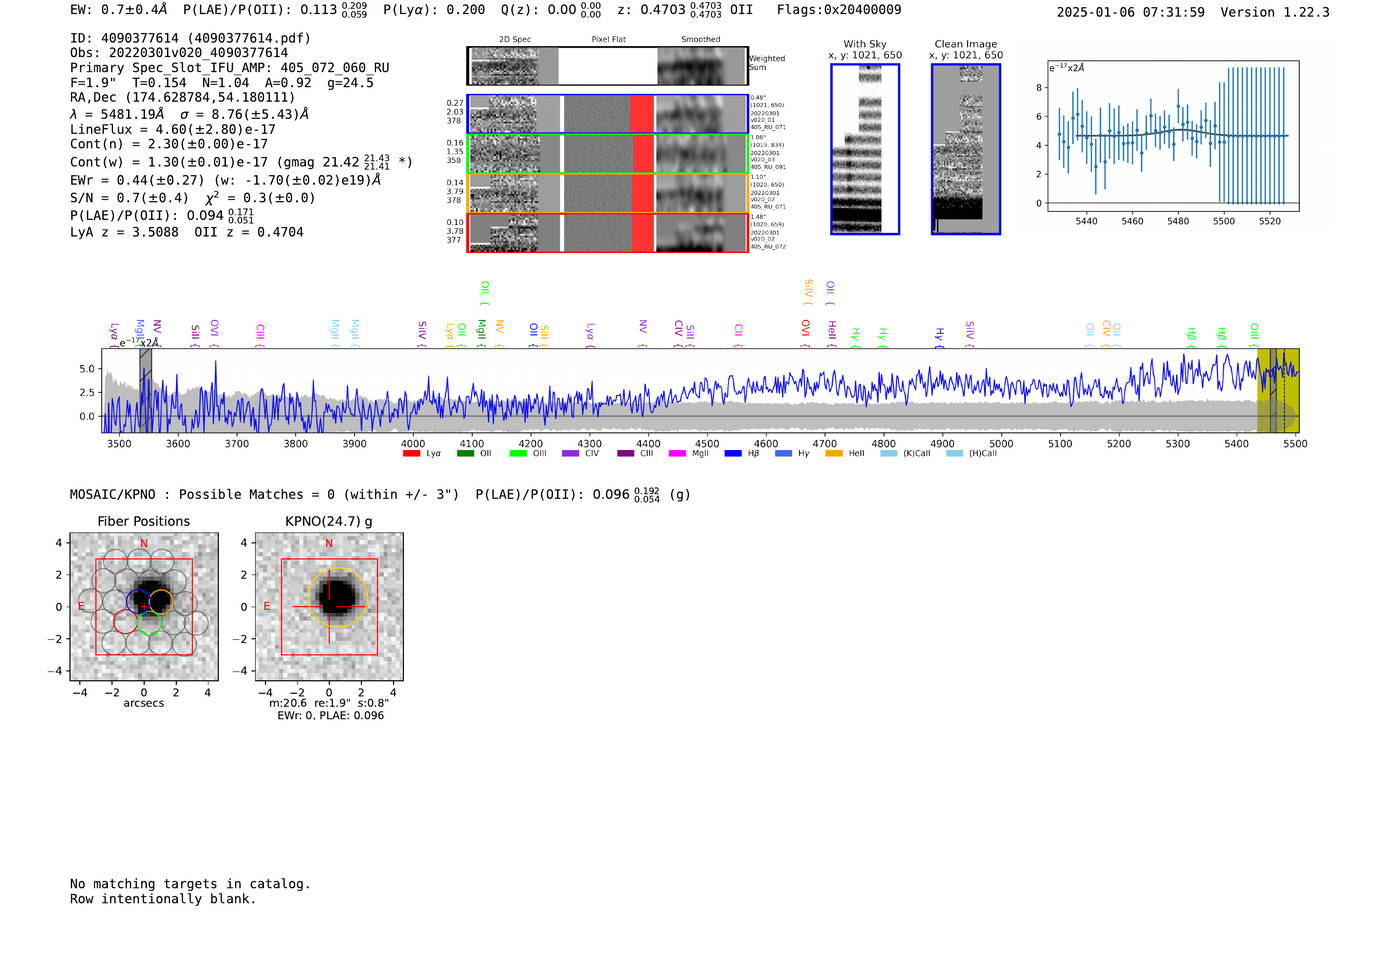Select the KPNO g-band image panel
The width and height of the screenshot is (1400, 953).
click(329, 607)
